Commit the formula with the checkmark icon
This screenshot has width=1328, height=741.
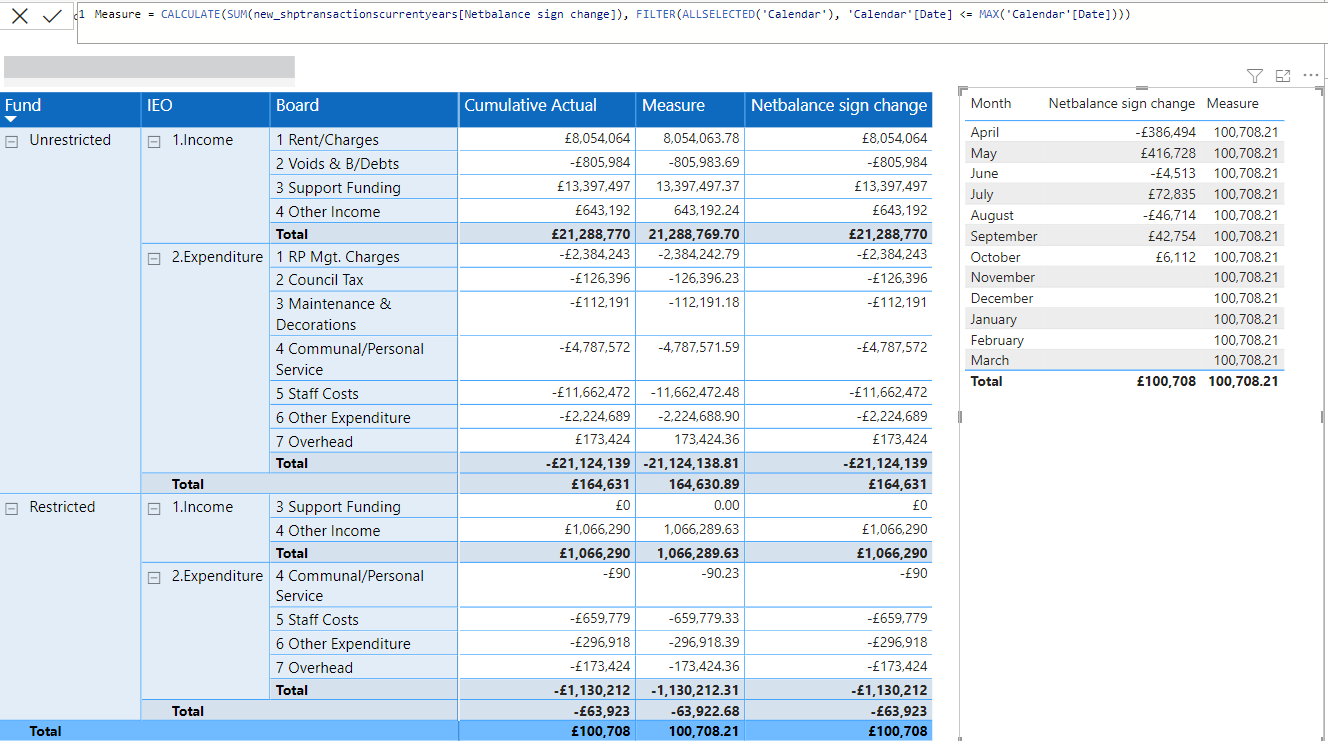click(x=52, y=16)
